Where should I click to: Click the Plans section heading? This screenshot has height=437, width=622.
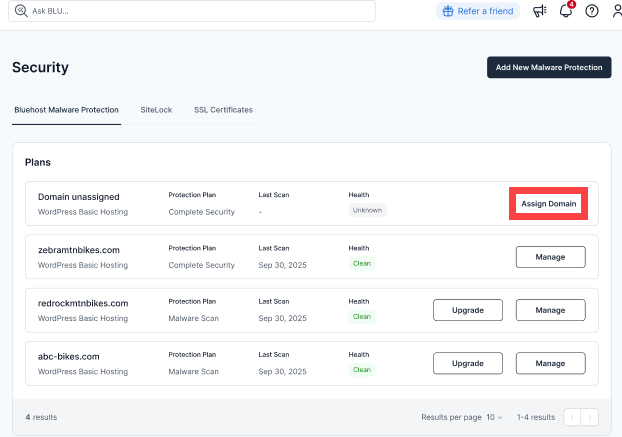point(38,162)
